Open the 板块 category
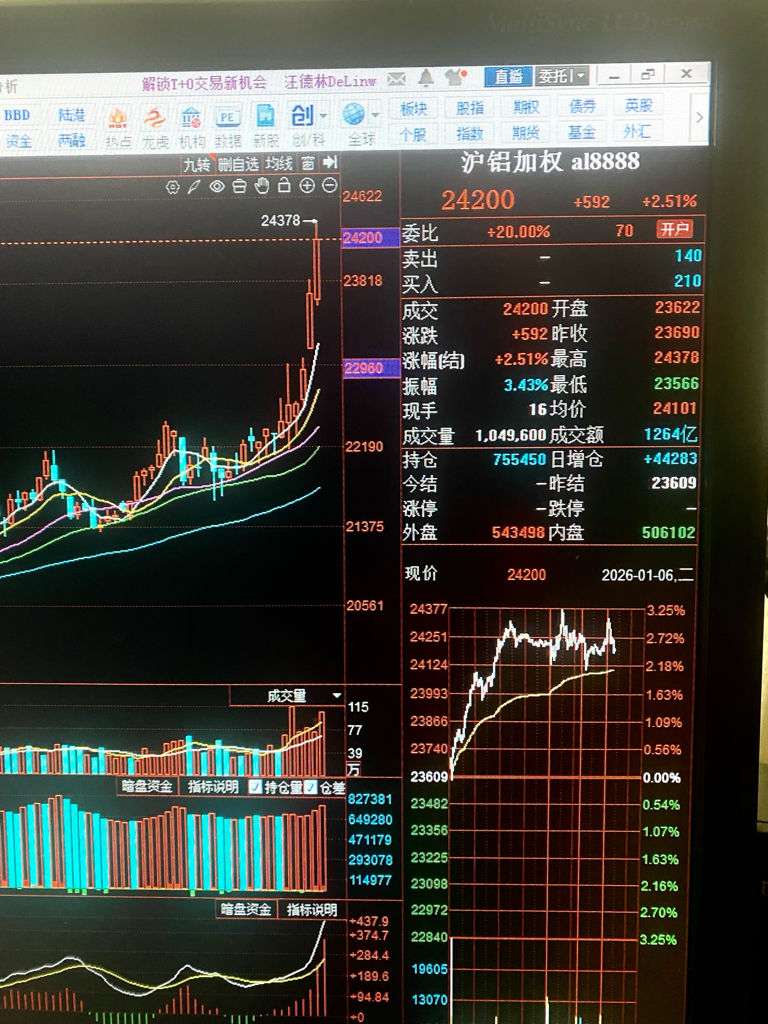This screenshot has width=768, height=1024. point(413,109)
